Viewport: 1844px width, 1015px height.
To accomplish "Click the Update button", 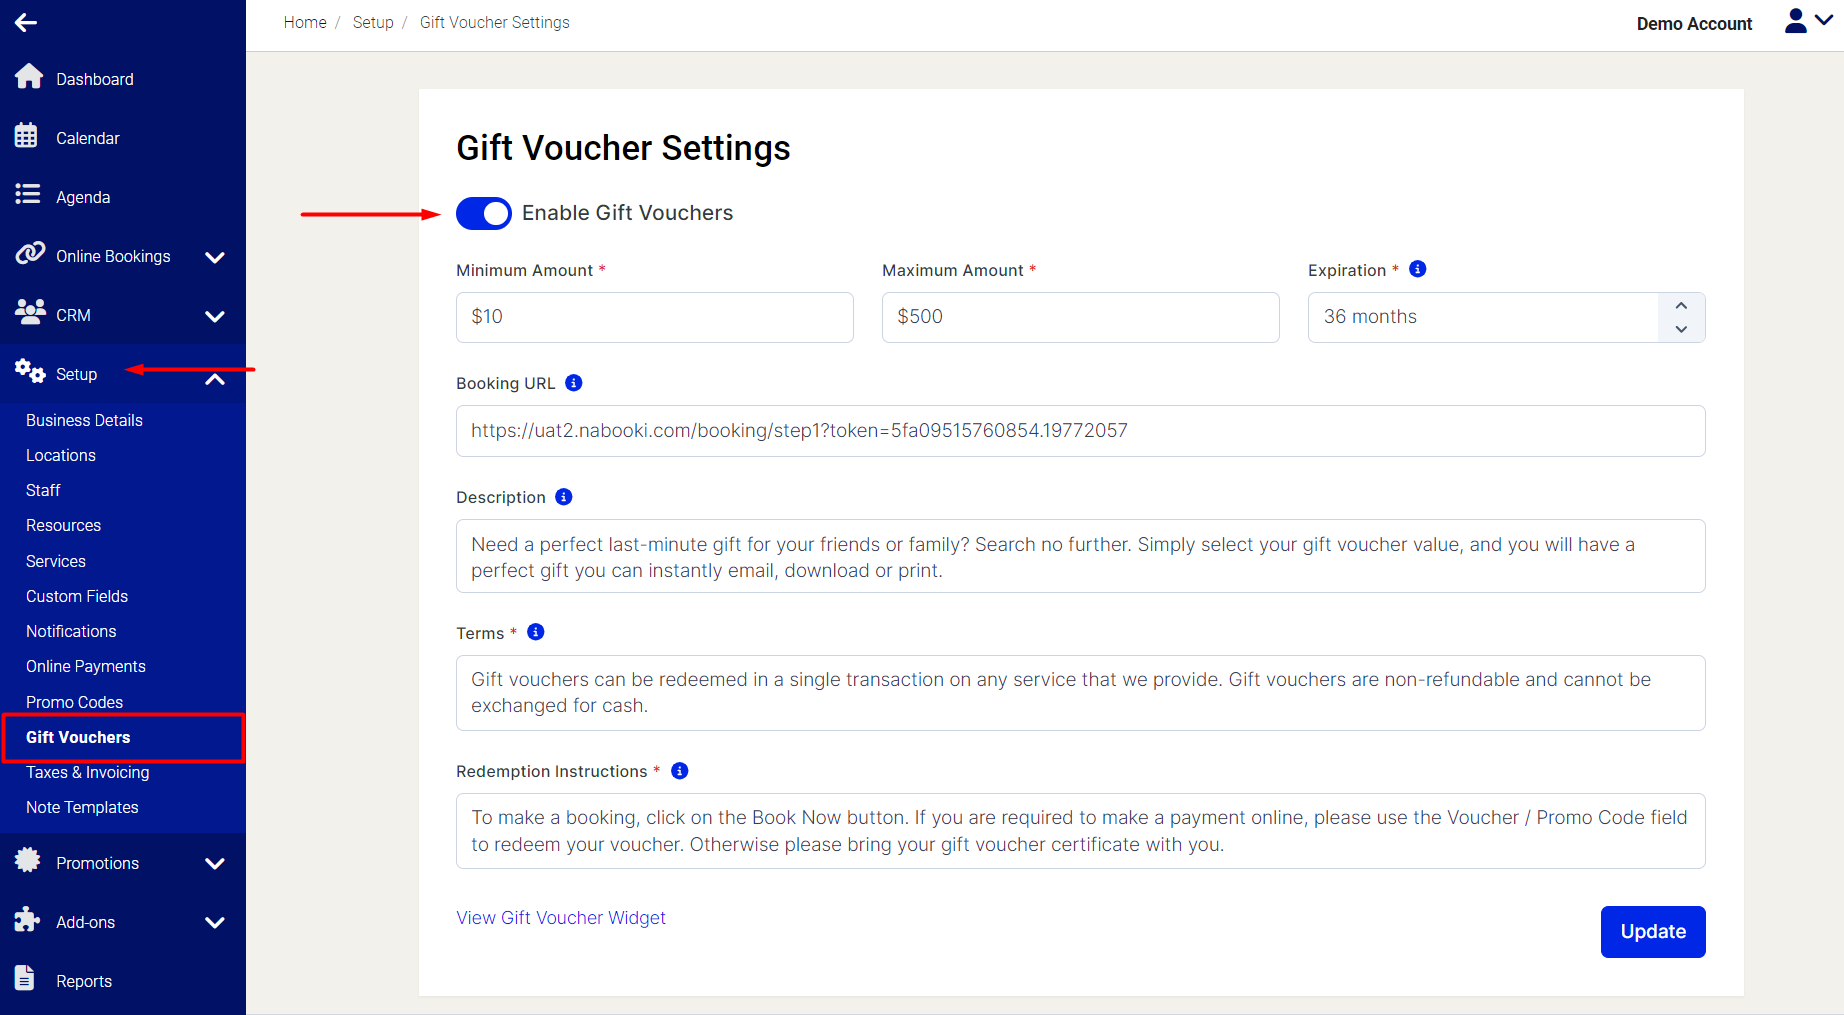I will pyautogui.click(x=1653, y=931).
